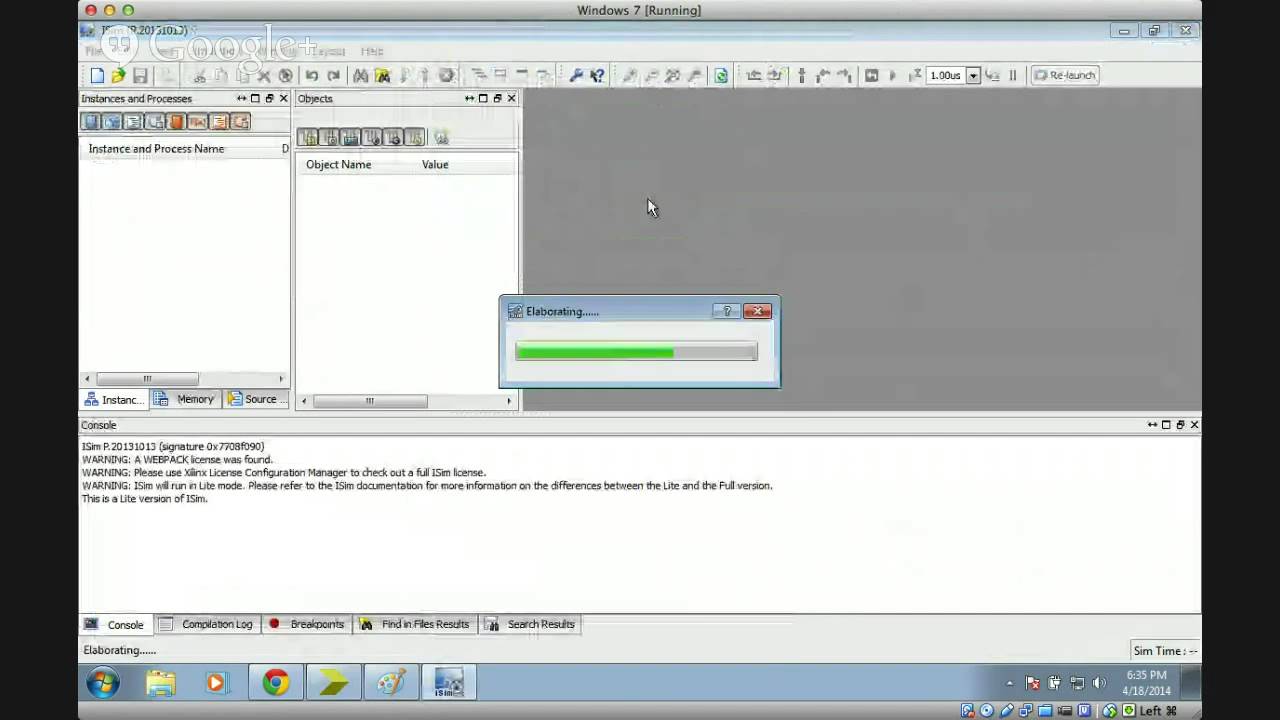Show hidden tray icons arrow
This screenshot has height=720, width=1280.
[1009, 683]
